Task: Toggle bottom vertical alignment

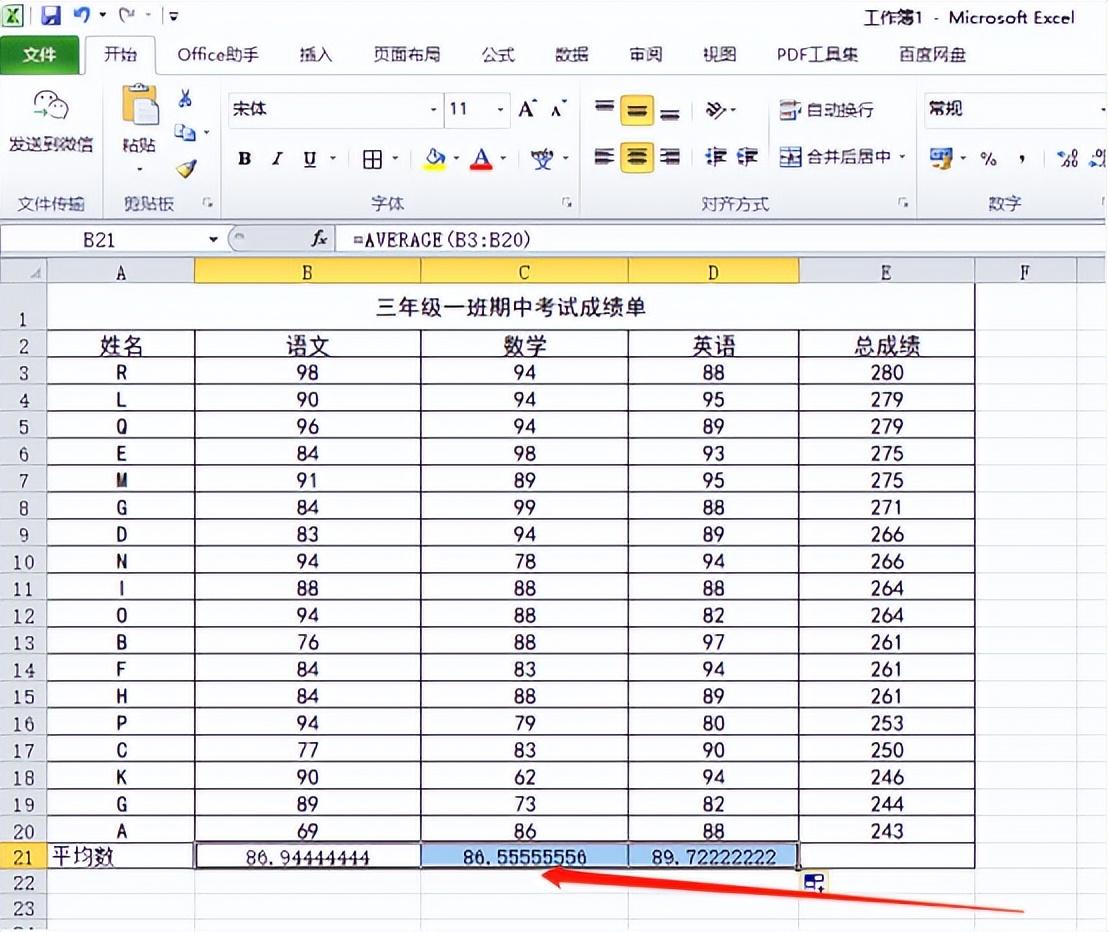Action: coord(670,112)
